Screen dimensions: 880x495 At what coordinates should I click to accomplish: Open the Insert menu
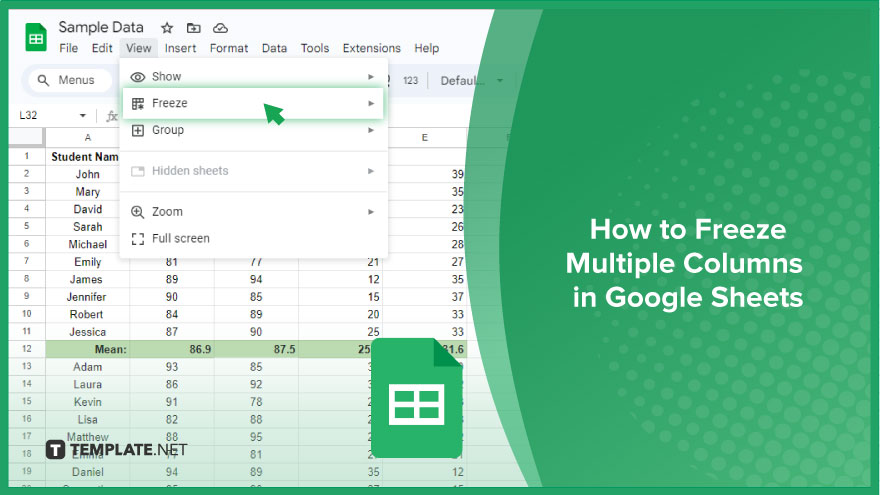point(180,48)
